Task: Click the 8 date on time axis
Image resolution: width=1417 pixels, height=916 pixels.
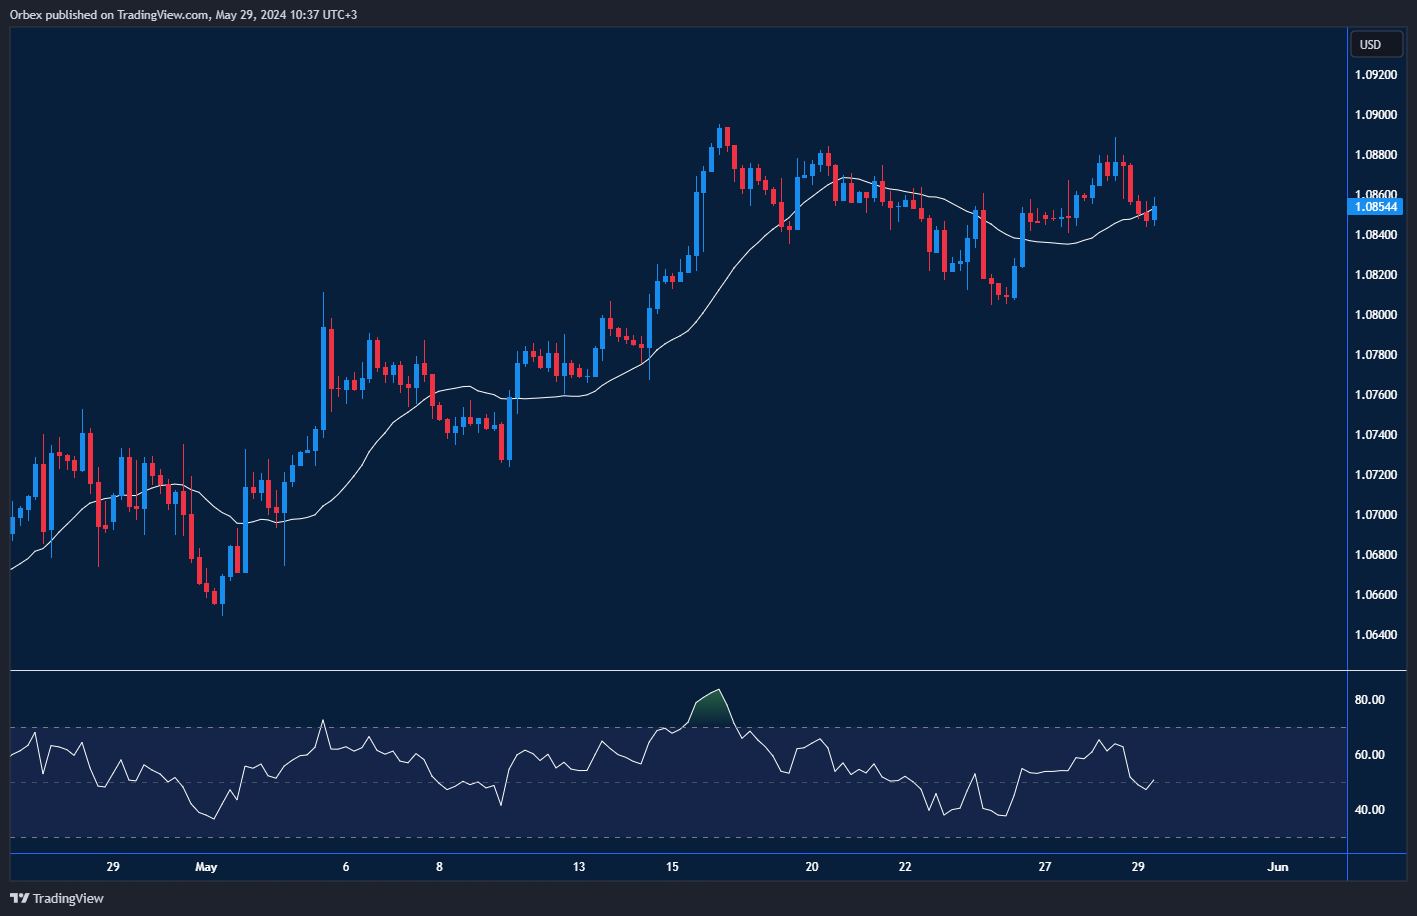Action: coord(439,867)
